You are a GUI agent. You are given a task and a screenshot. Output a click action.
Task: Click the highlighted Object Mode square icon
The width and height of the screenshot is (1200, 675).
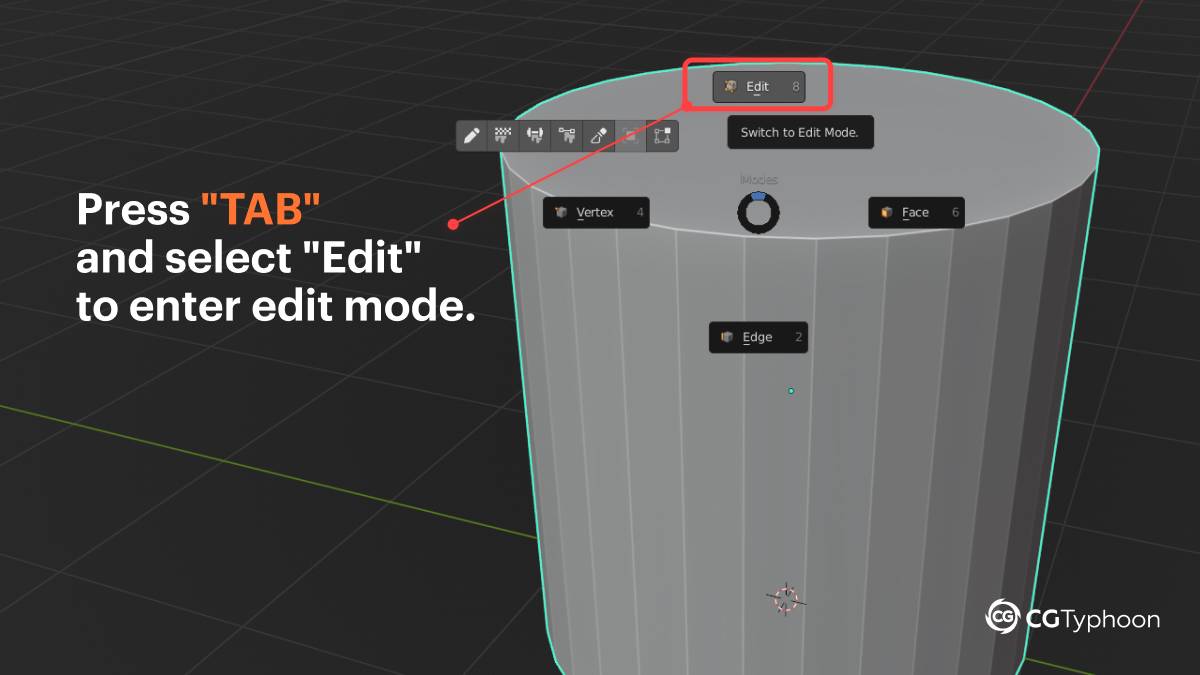pos(630,136)
